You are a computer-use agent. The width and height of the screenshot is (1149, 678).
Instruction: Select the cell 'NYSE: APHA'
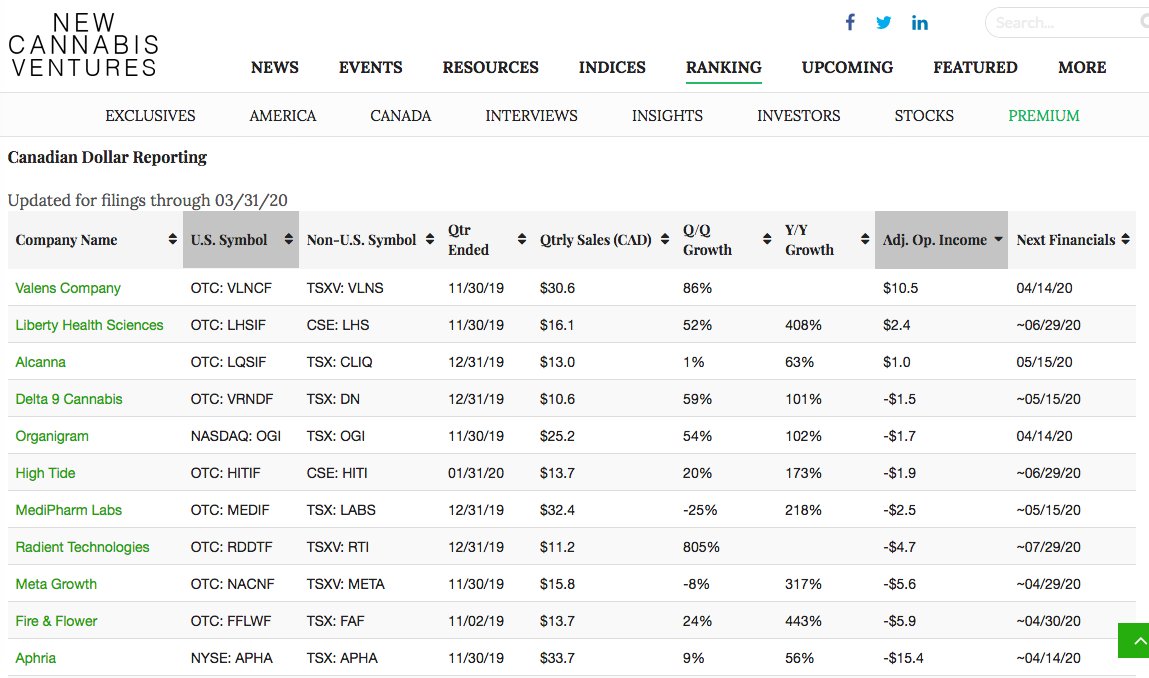pos(232,658)
